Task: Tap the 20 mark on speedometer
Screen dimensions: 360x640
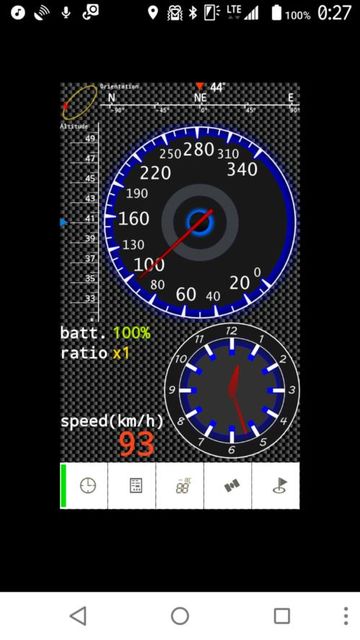Action: pyautogui.click(x=240, y=283)
